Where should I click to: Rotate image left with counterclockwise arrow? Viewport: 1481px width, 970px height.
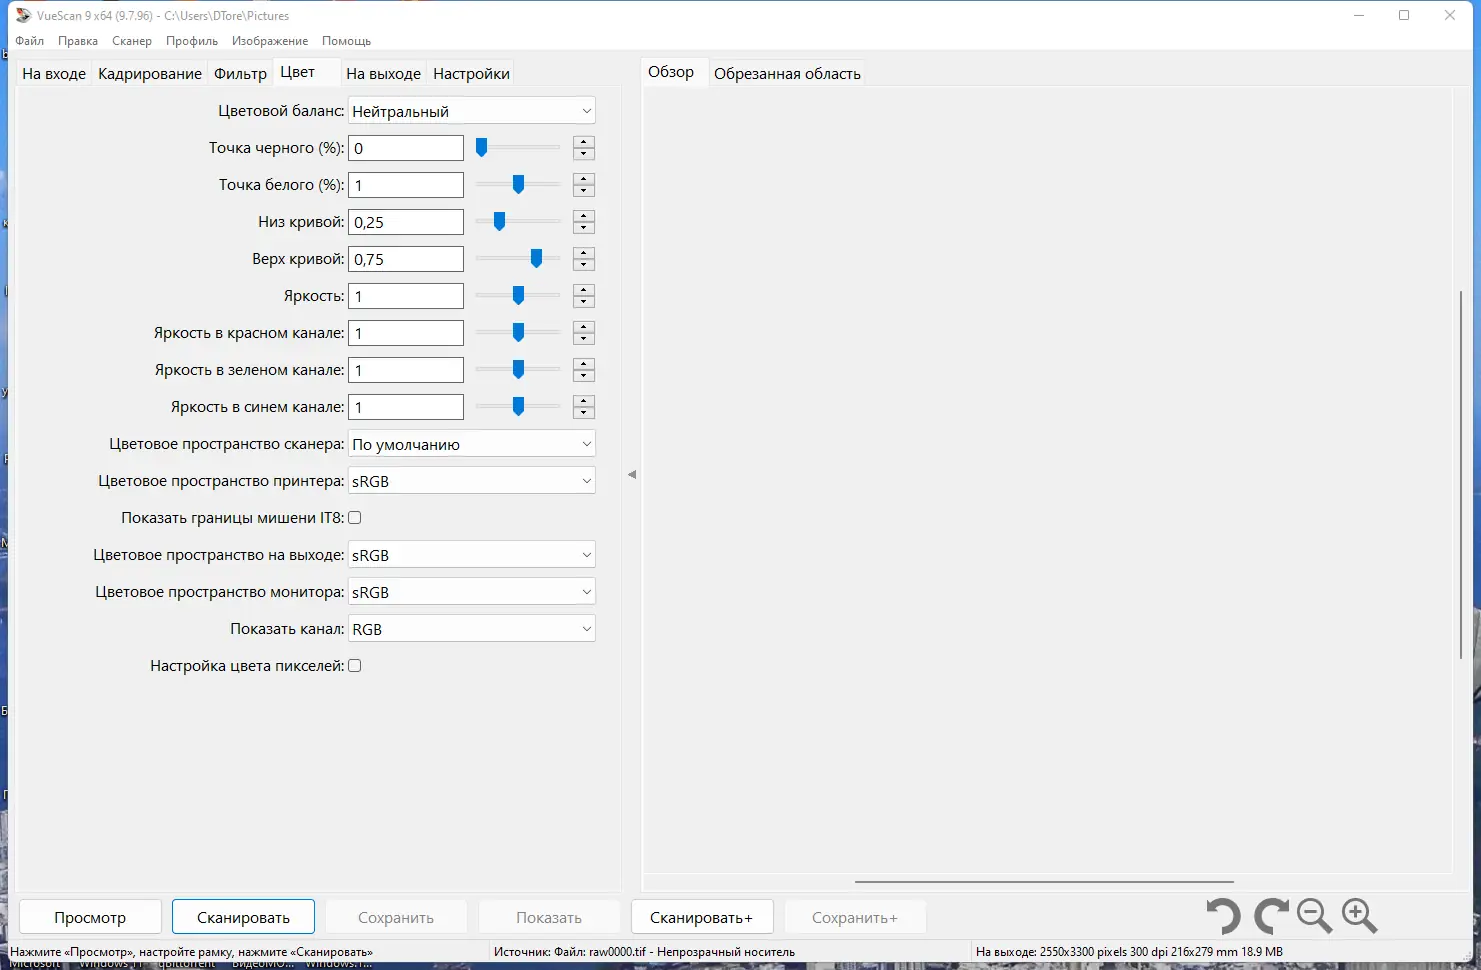pyautogui.click(x=1223, y=916)
